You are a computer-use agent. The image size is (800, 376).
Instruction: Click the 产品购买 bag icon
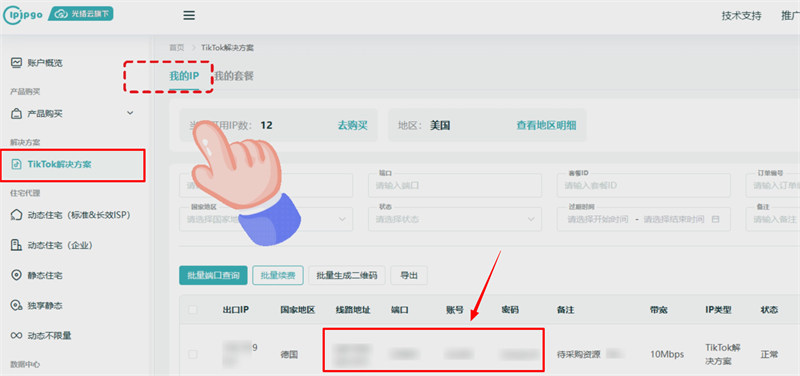point(17,113)
